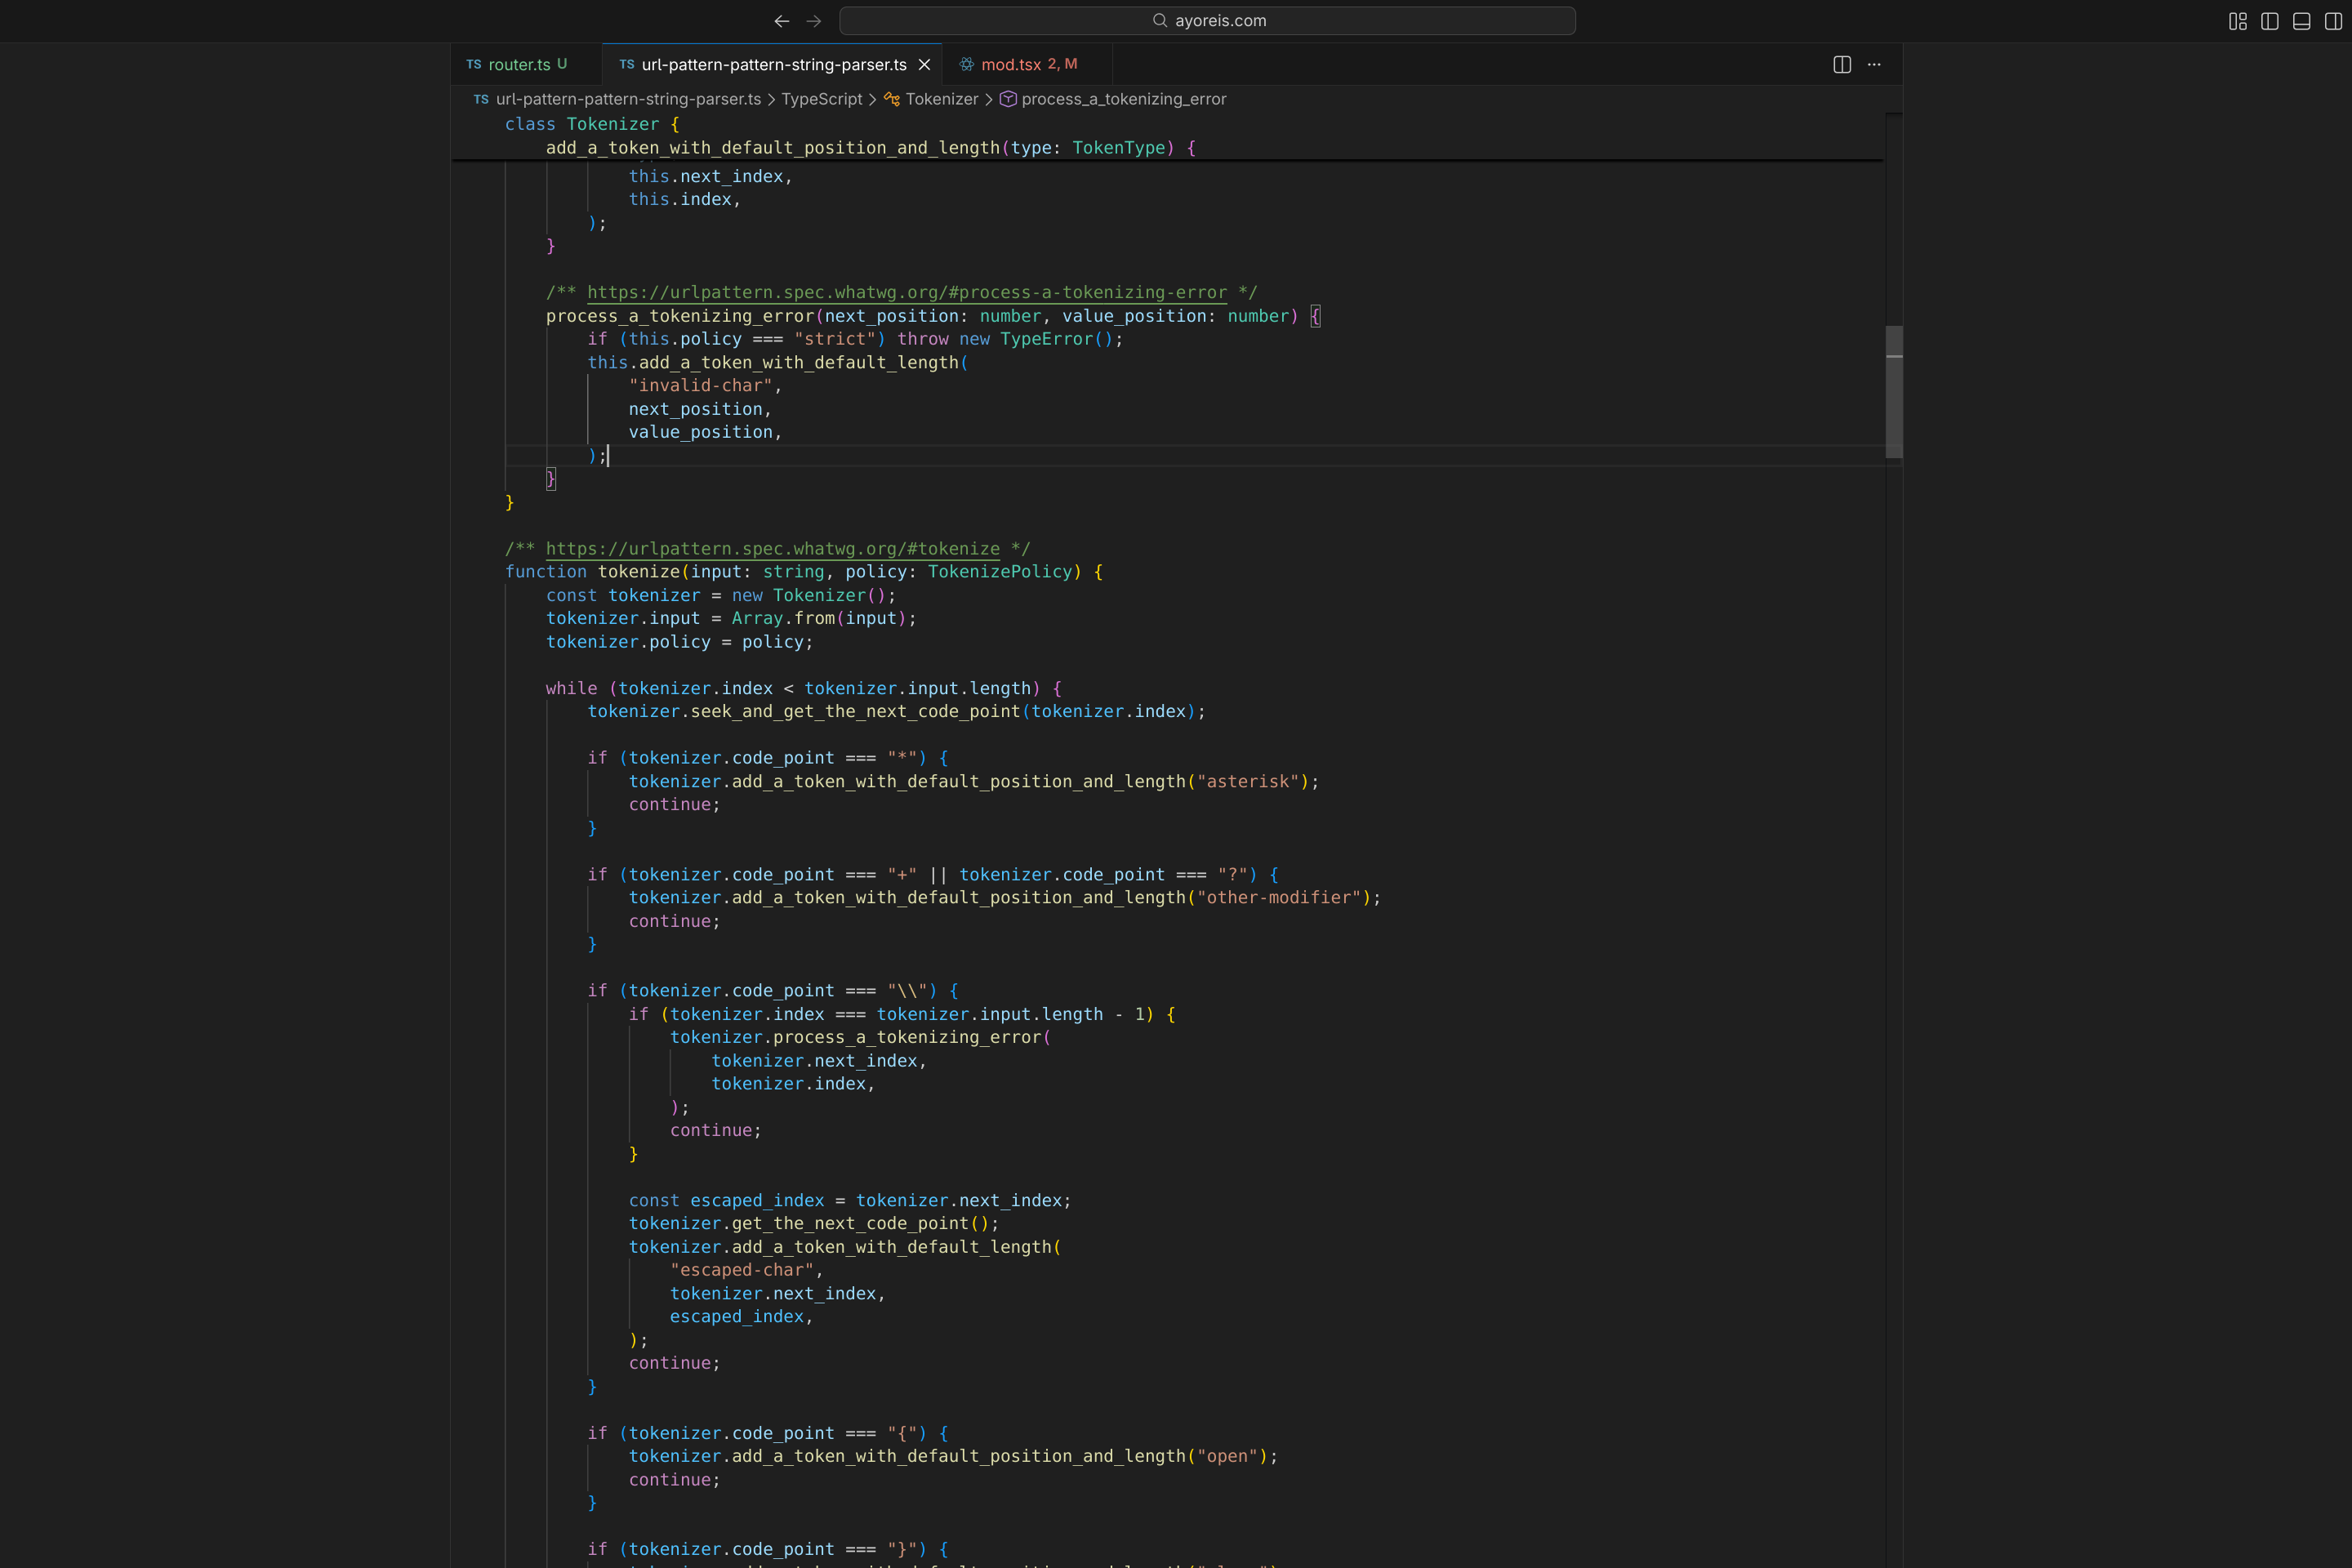Click the React icon on the mod.tsx tab

pyautogui.click(x=966, y=64)
